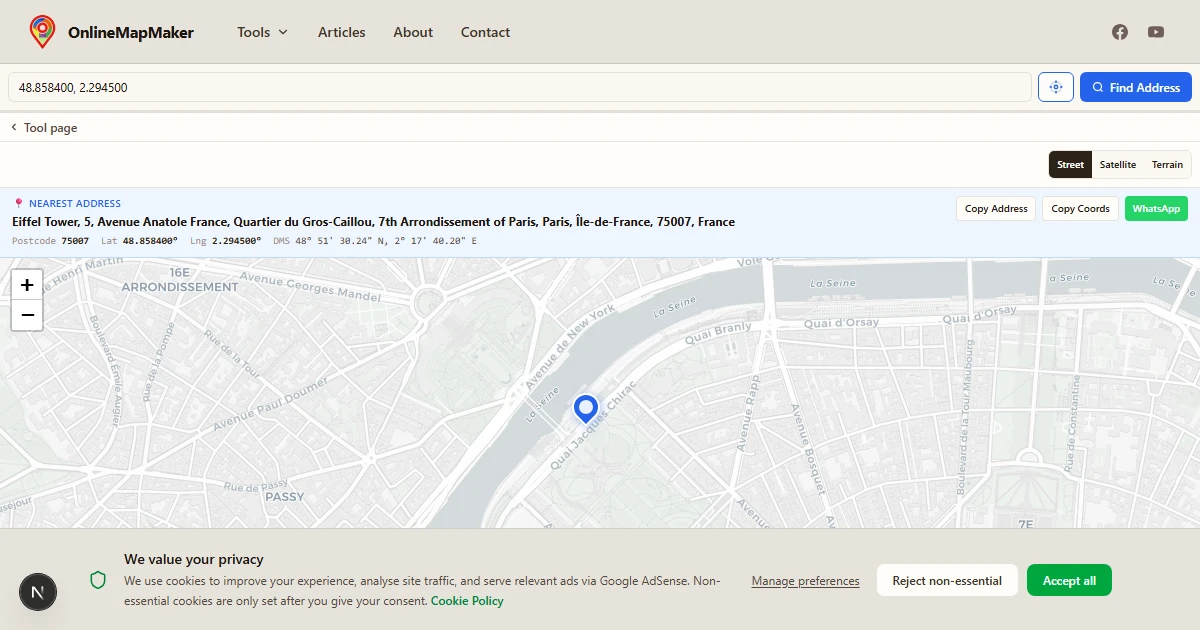Image resolution: width=1200 pixels, height=630 pixels.
Task: Click the shield icon in cookie banner
Action: (98, 580)
